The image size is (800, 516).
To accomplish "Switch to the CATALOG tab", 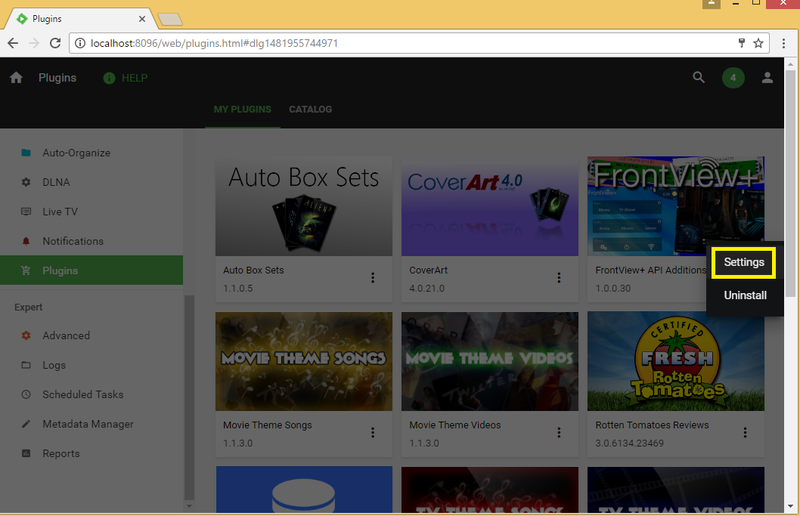I will click(310, 109).
